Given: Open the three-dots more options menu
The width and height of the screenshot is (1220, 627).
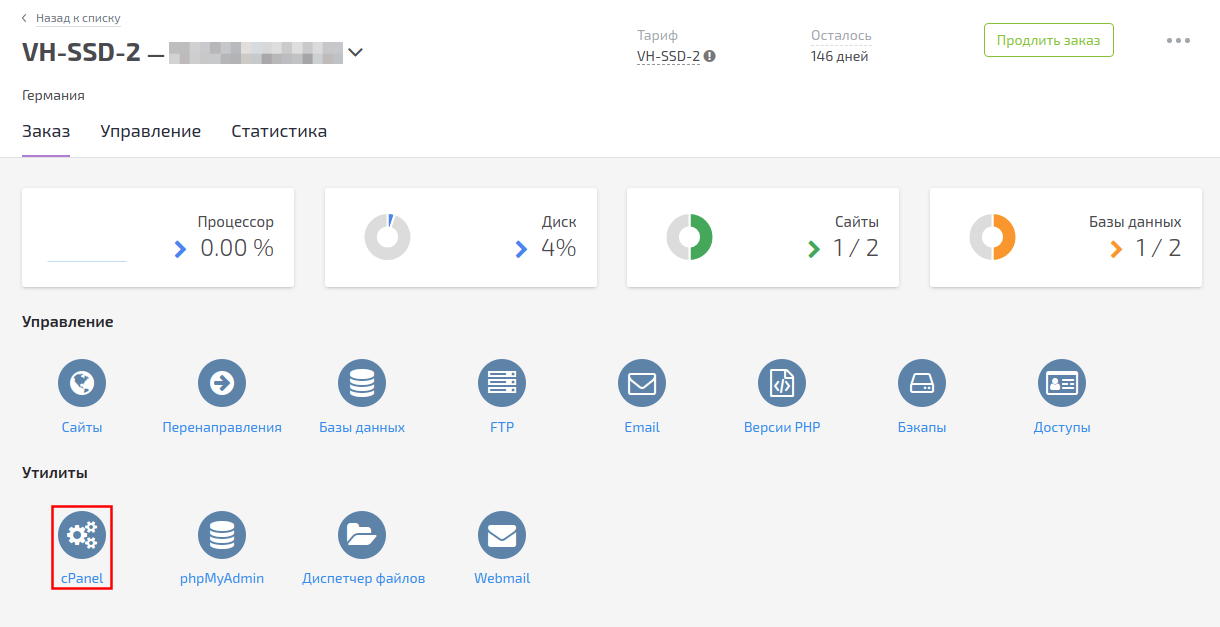Looking at the screenshot, I should pos(1178,41).
